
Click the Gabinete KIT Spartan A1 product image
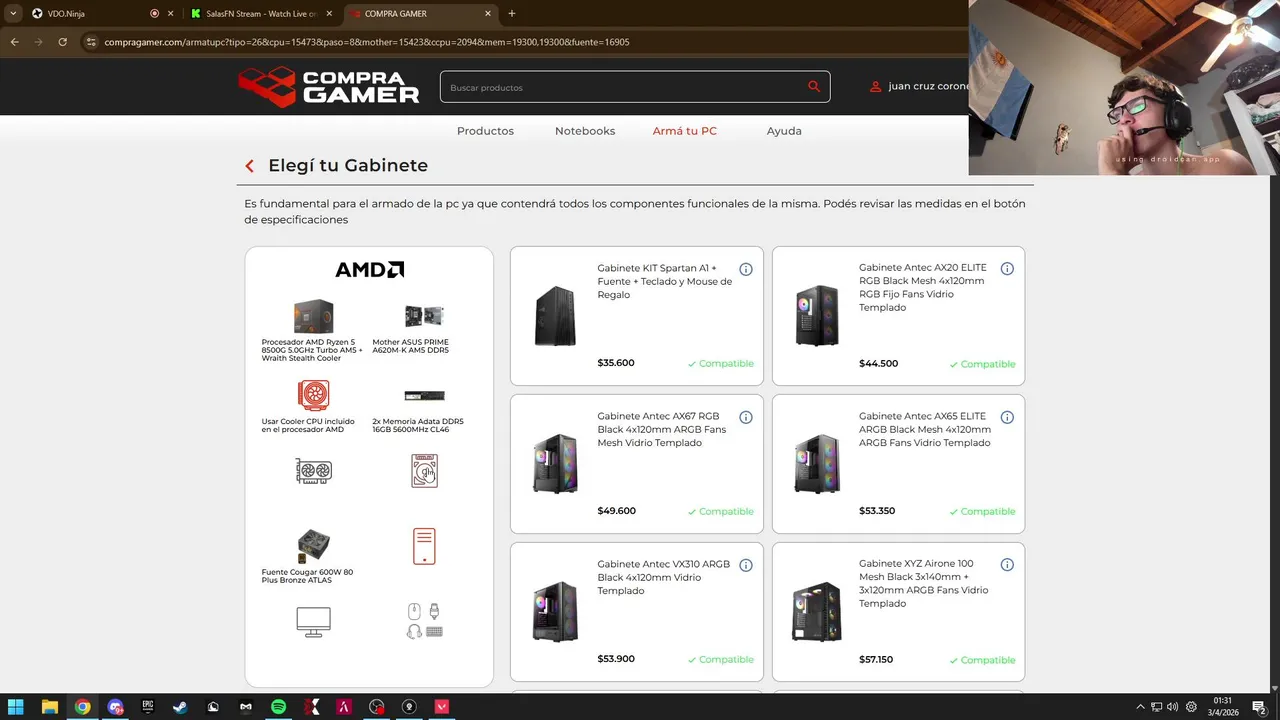(x=555, y=316)
